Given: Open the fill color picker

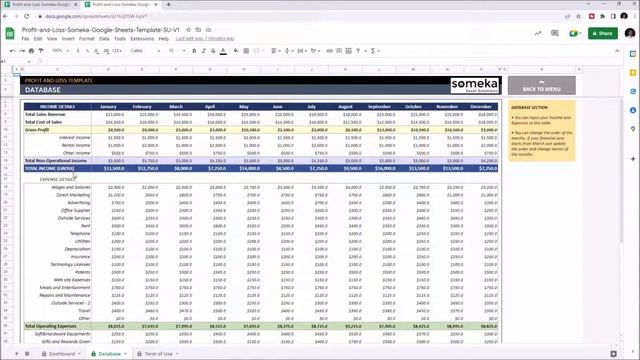Looking at the screenshot, I should point(236,51).
